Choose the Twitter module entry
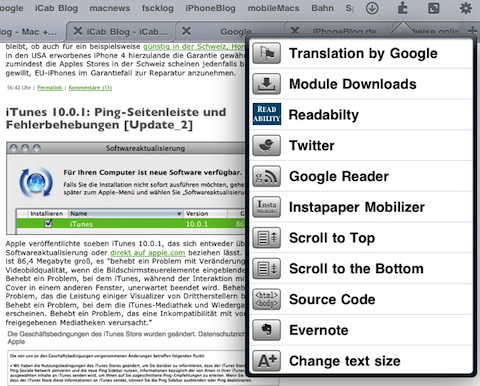480x386 pixels. tap(361, 145)
